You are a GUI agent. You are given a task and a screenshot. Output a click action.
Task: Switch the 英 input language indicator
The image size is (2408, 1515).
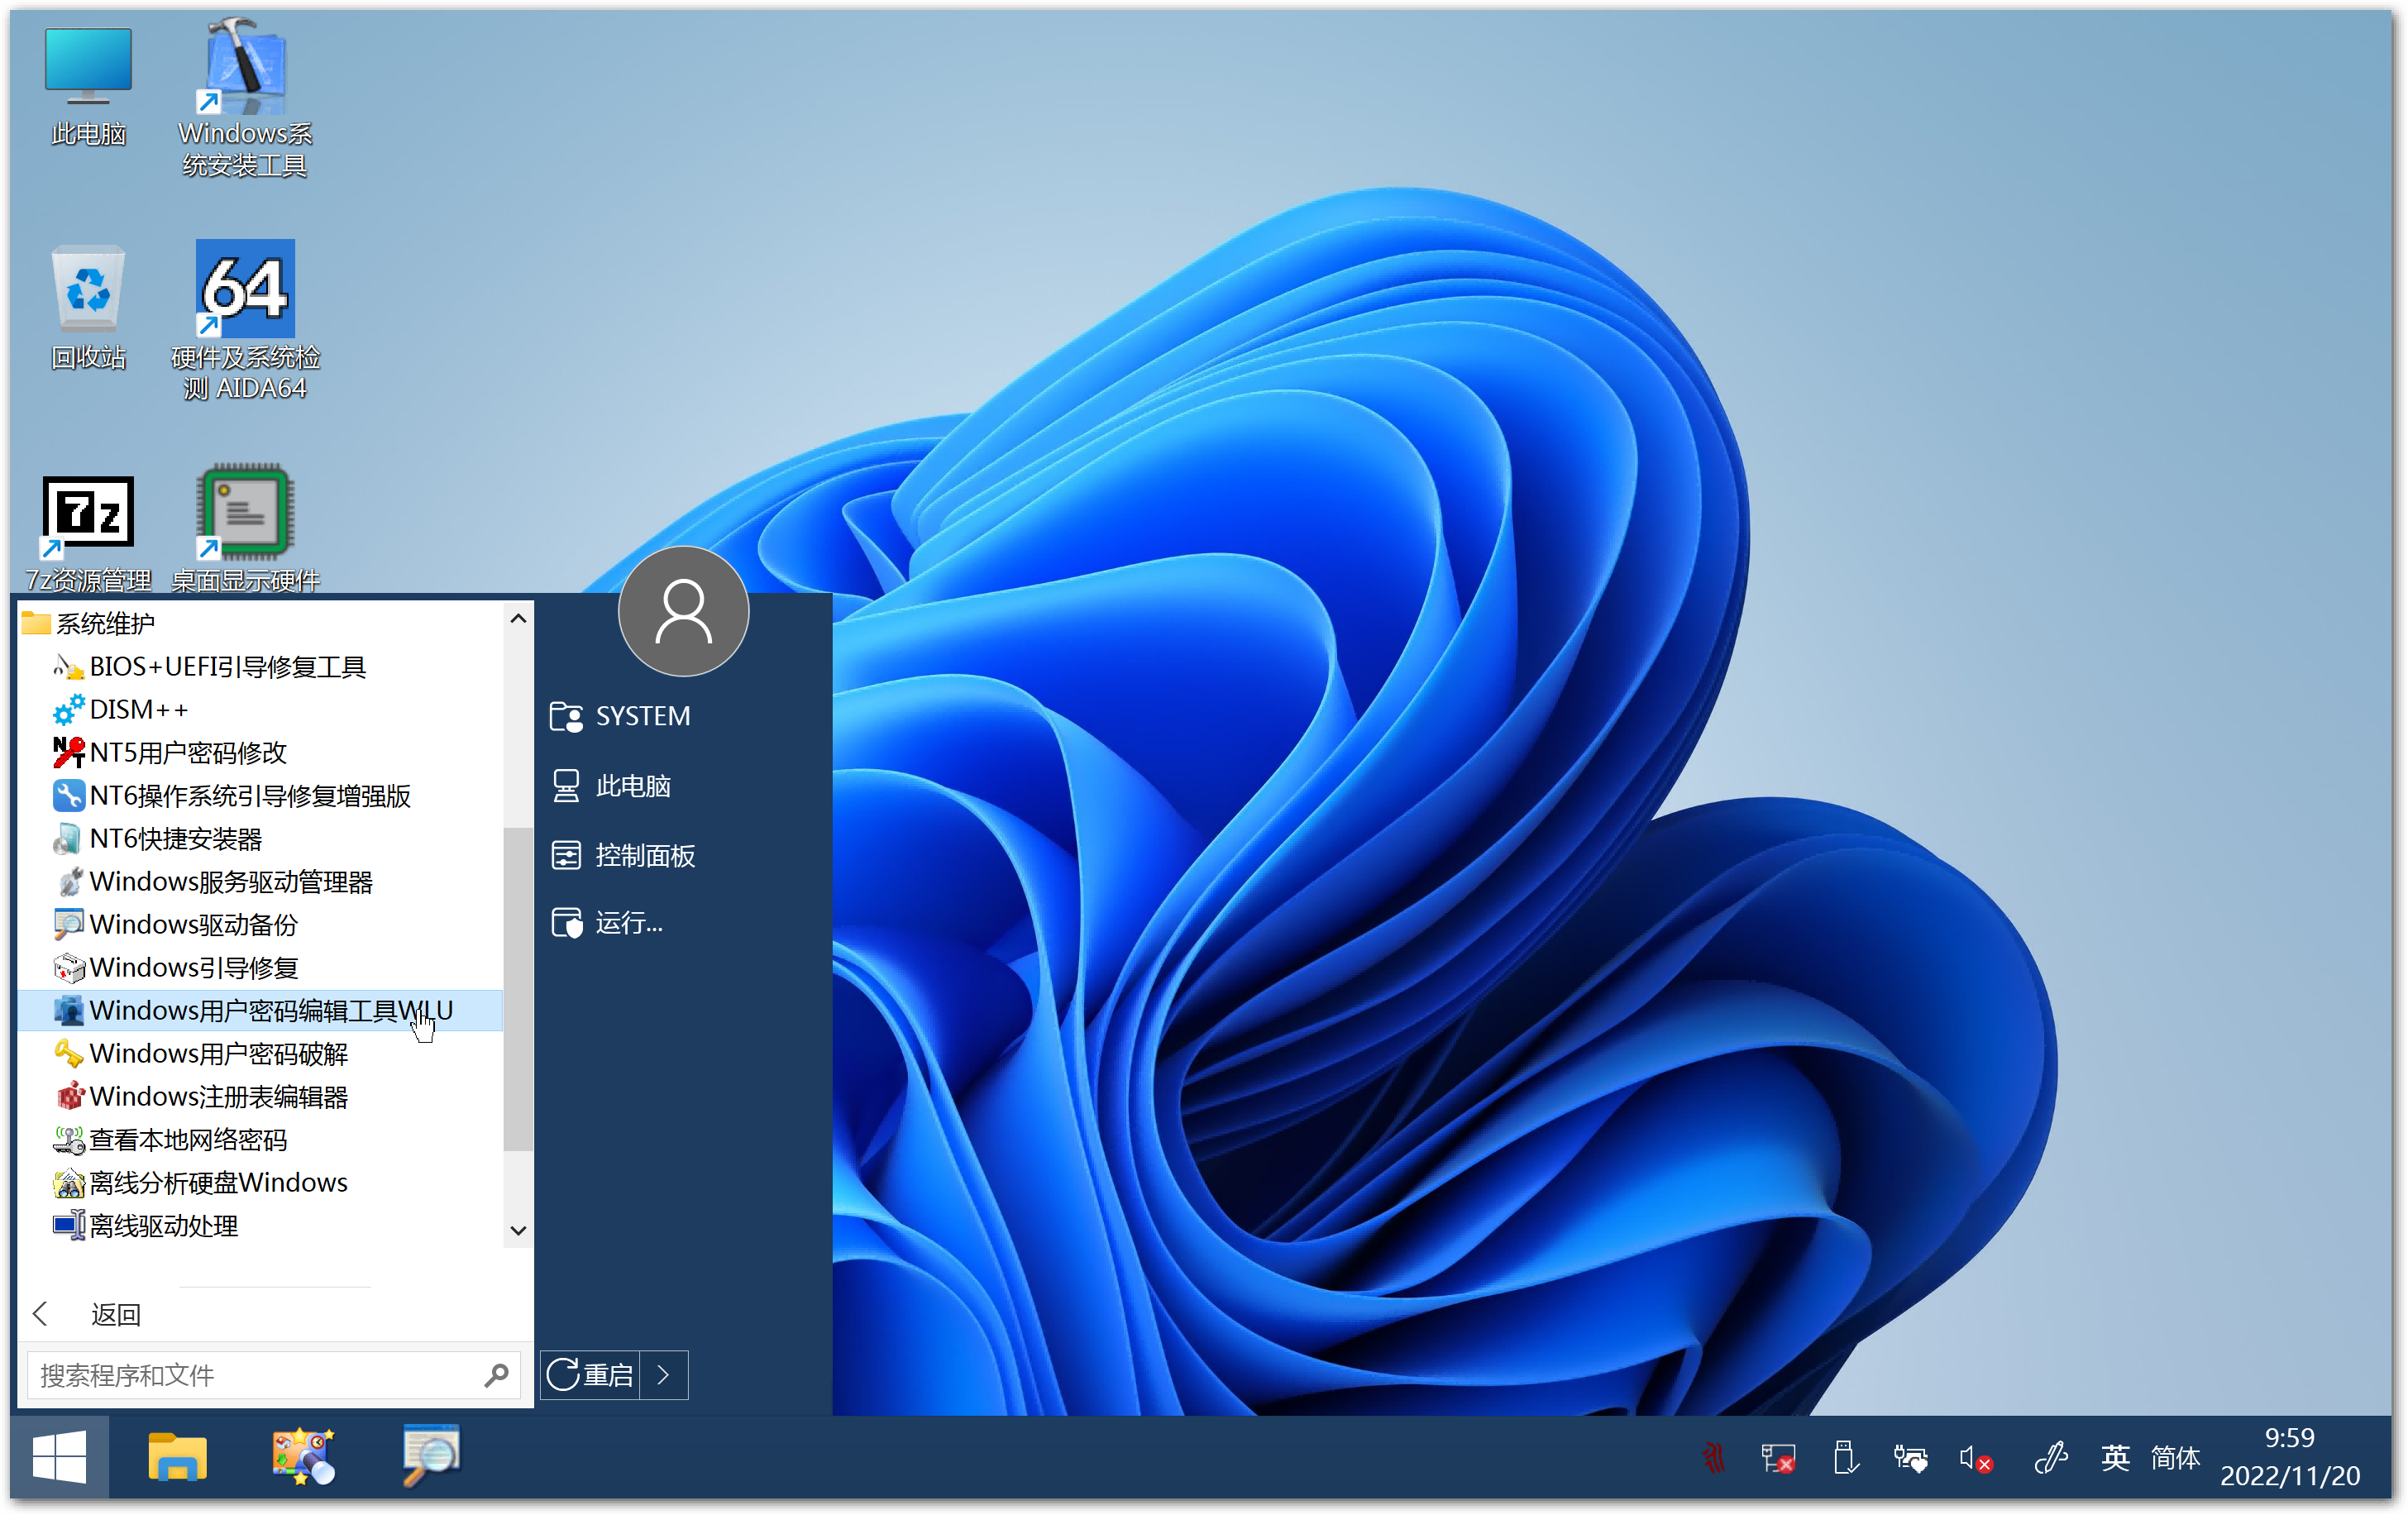[x=2116, y=1458]
